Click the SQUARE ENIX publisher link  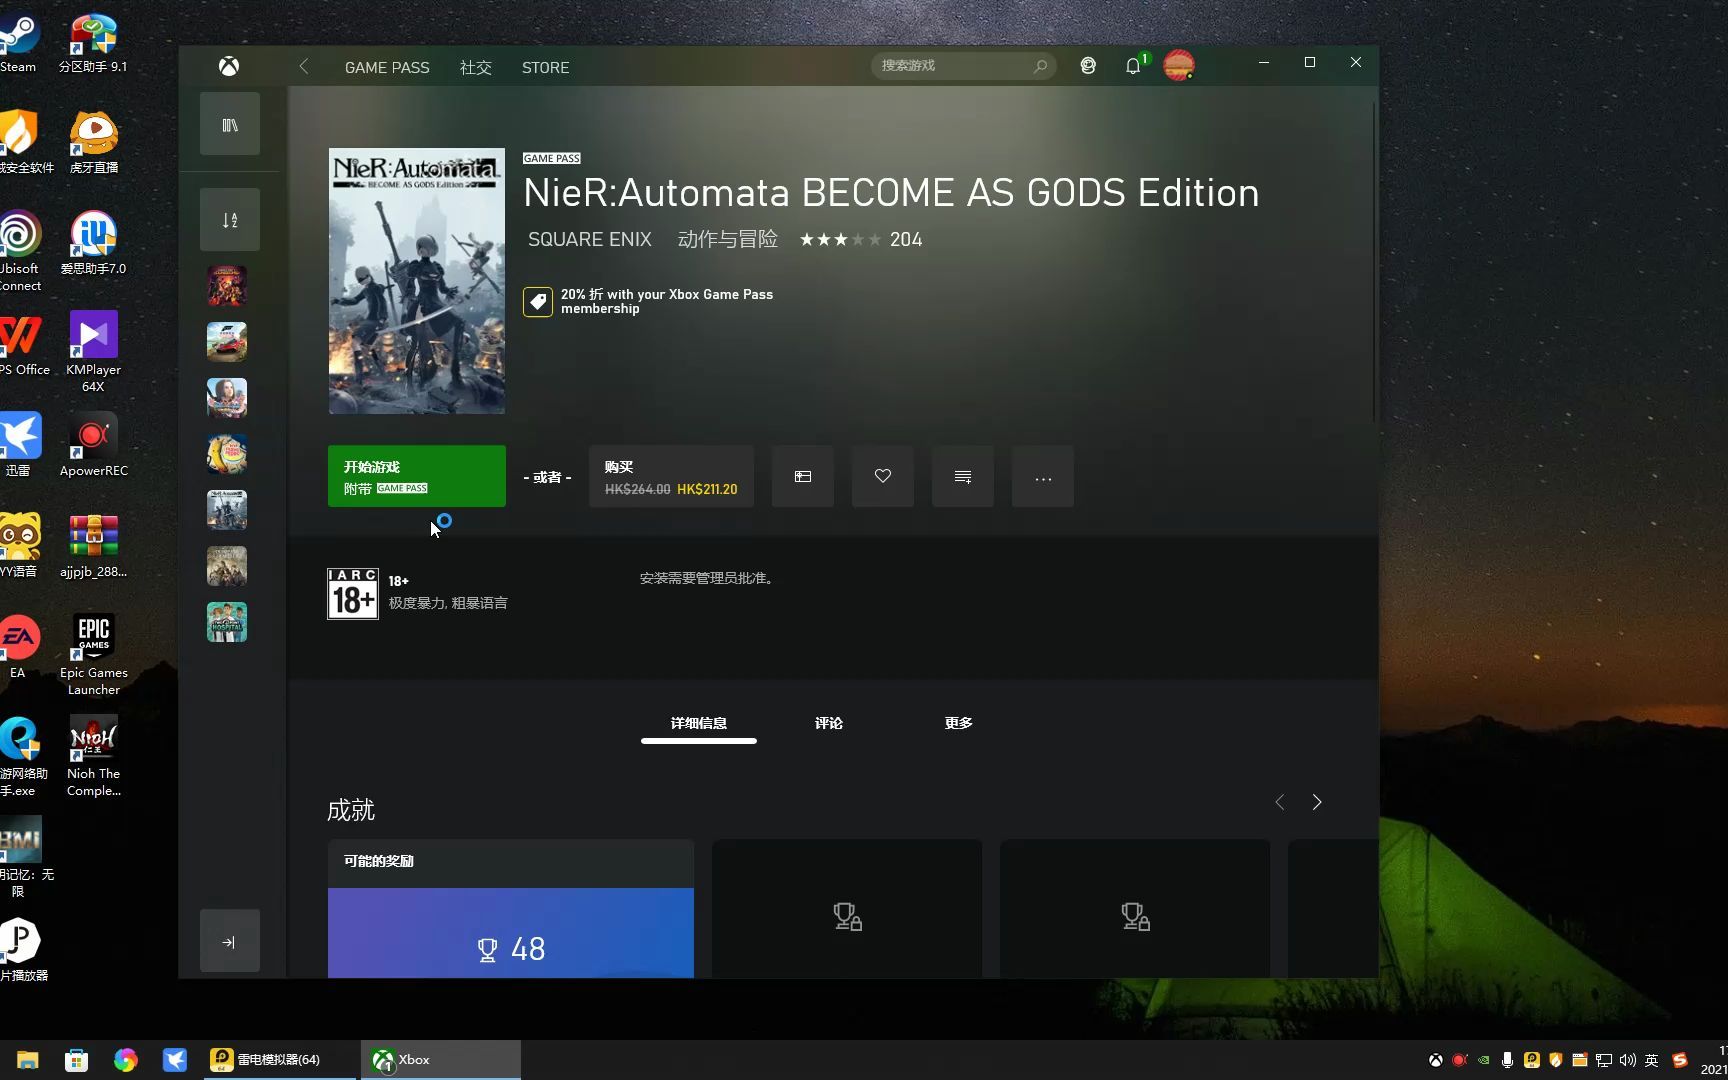[x=590, y=239]
